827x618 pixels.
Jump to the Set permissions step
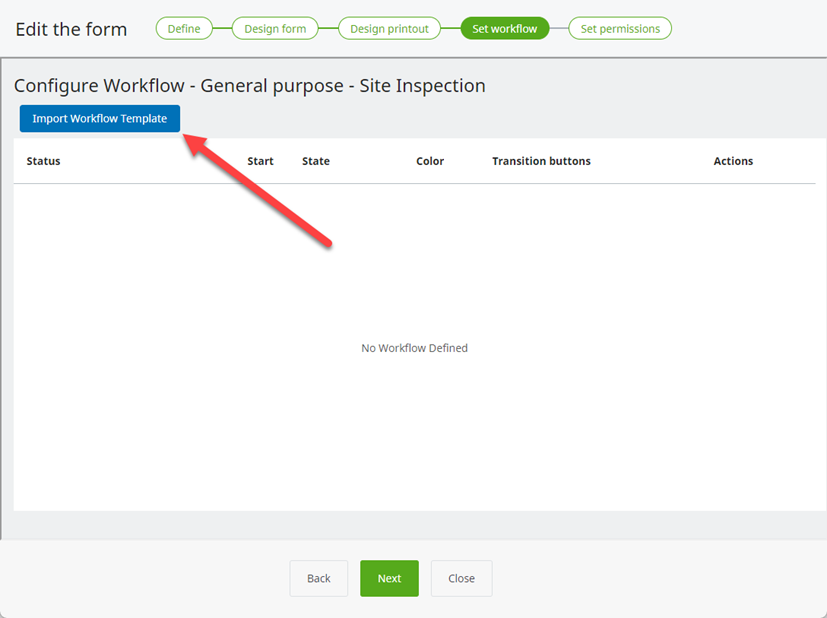coord(620,28)
